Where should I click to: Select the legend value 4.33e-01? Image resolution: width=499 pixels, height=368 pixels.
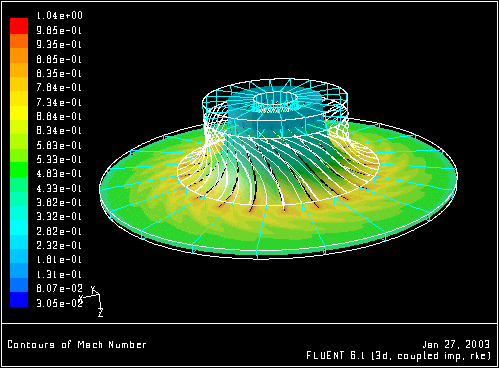coord(59,188)
